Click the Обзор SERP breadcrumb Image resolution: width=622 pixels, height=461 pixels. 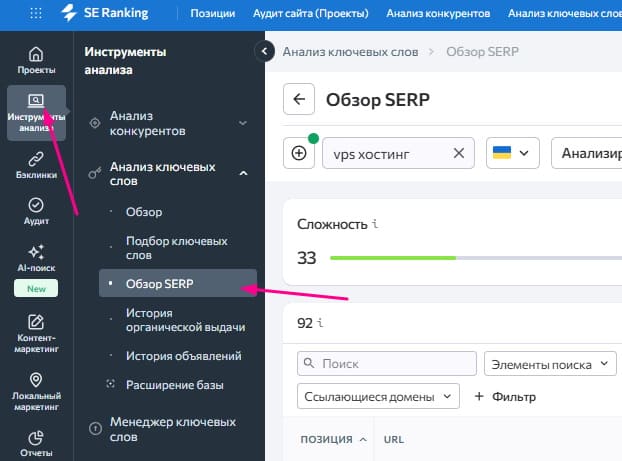(482, 52)
